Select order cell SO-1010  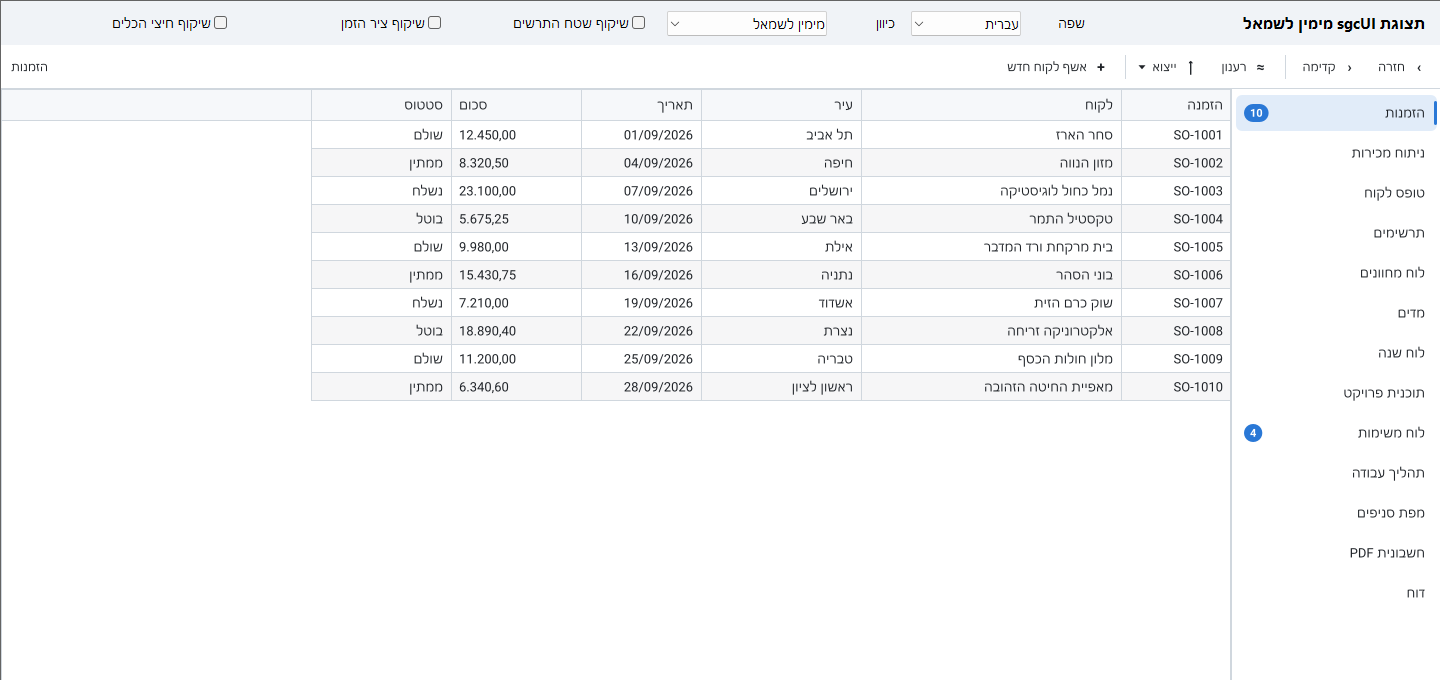point(1176,387)
